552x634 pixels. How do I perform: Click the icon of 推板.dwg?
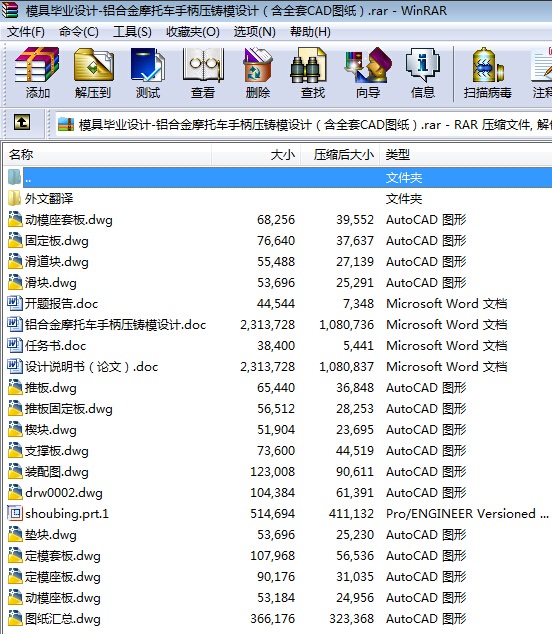coord(15,387)
